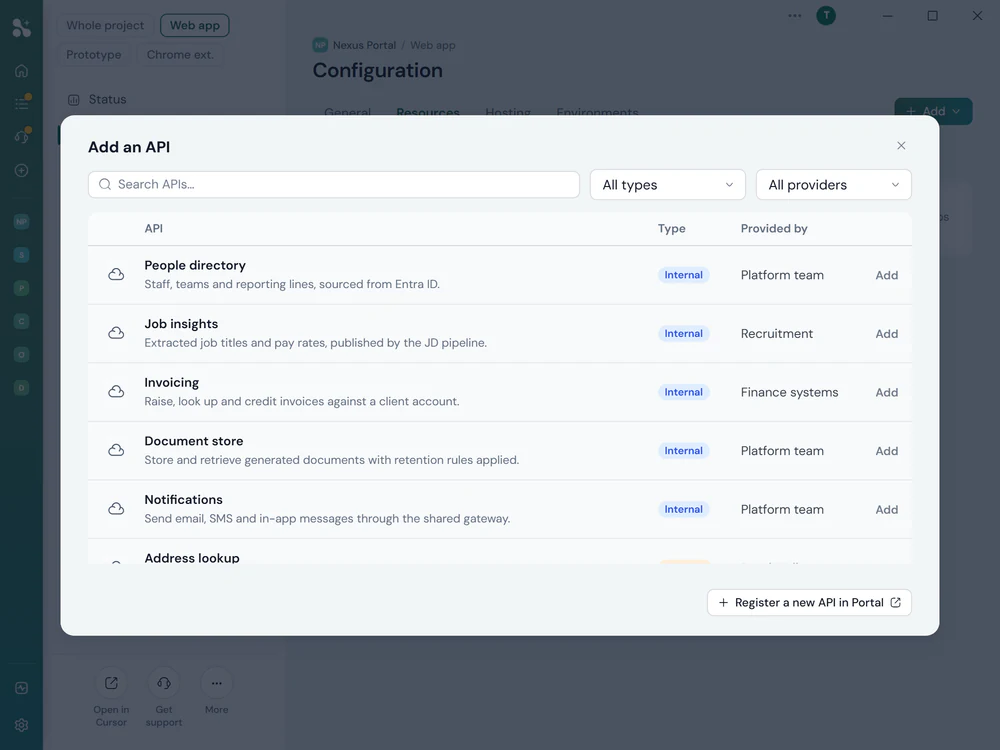Select the C project badge in the sidebar
This screenshot has height=750, width=1000.
point(22,321)
